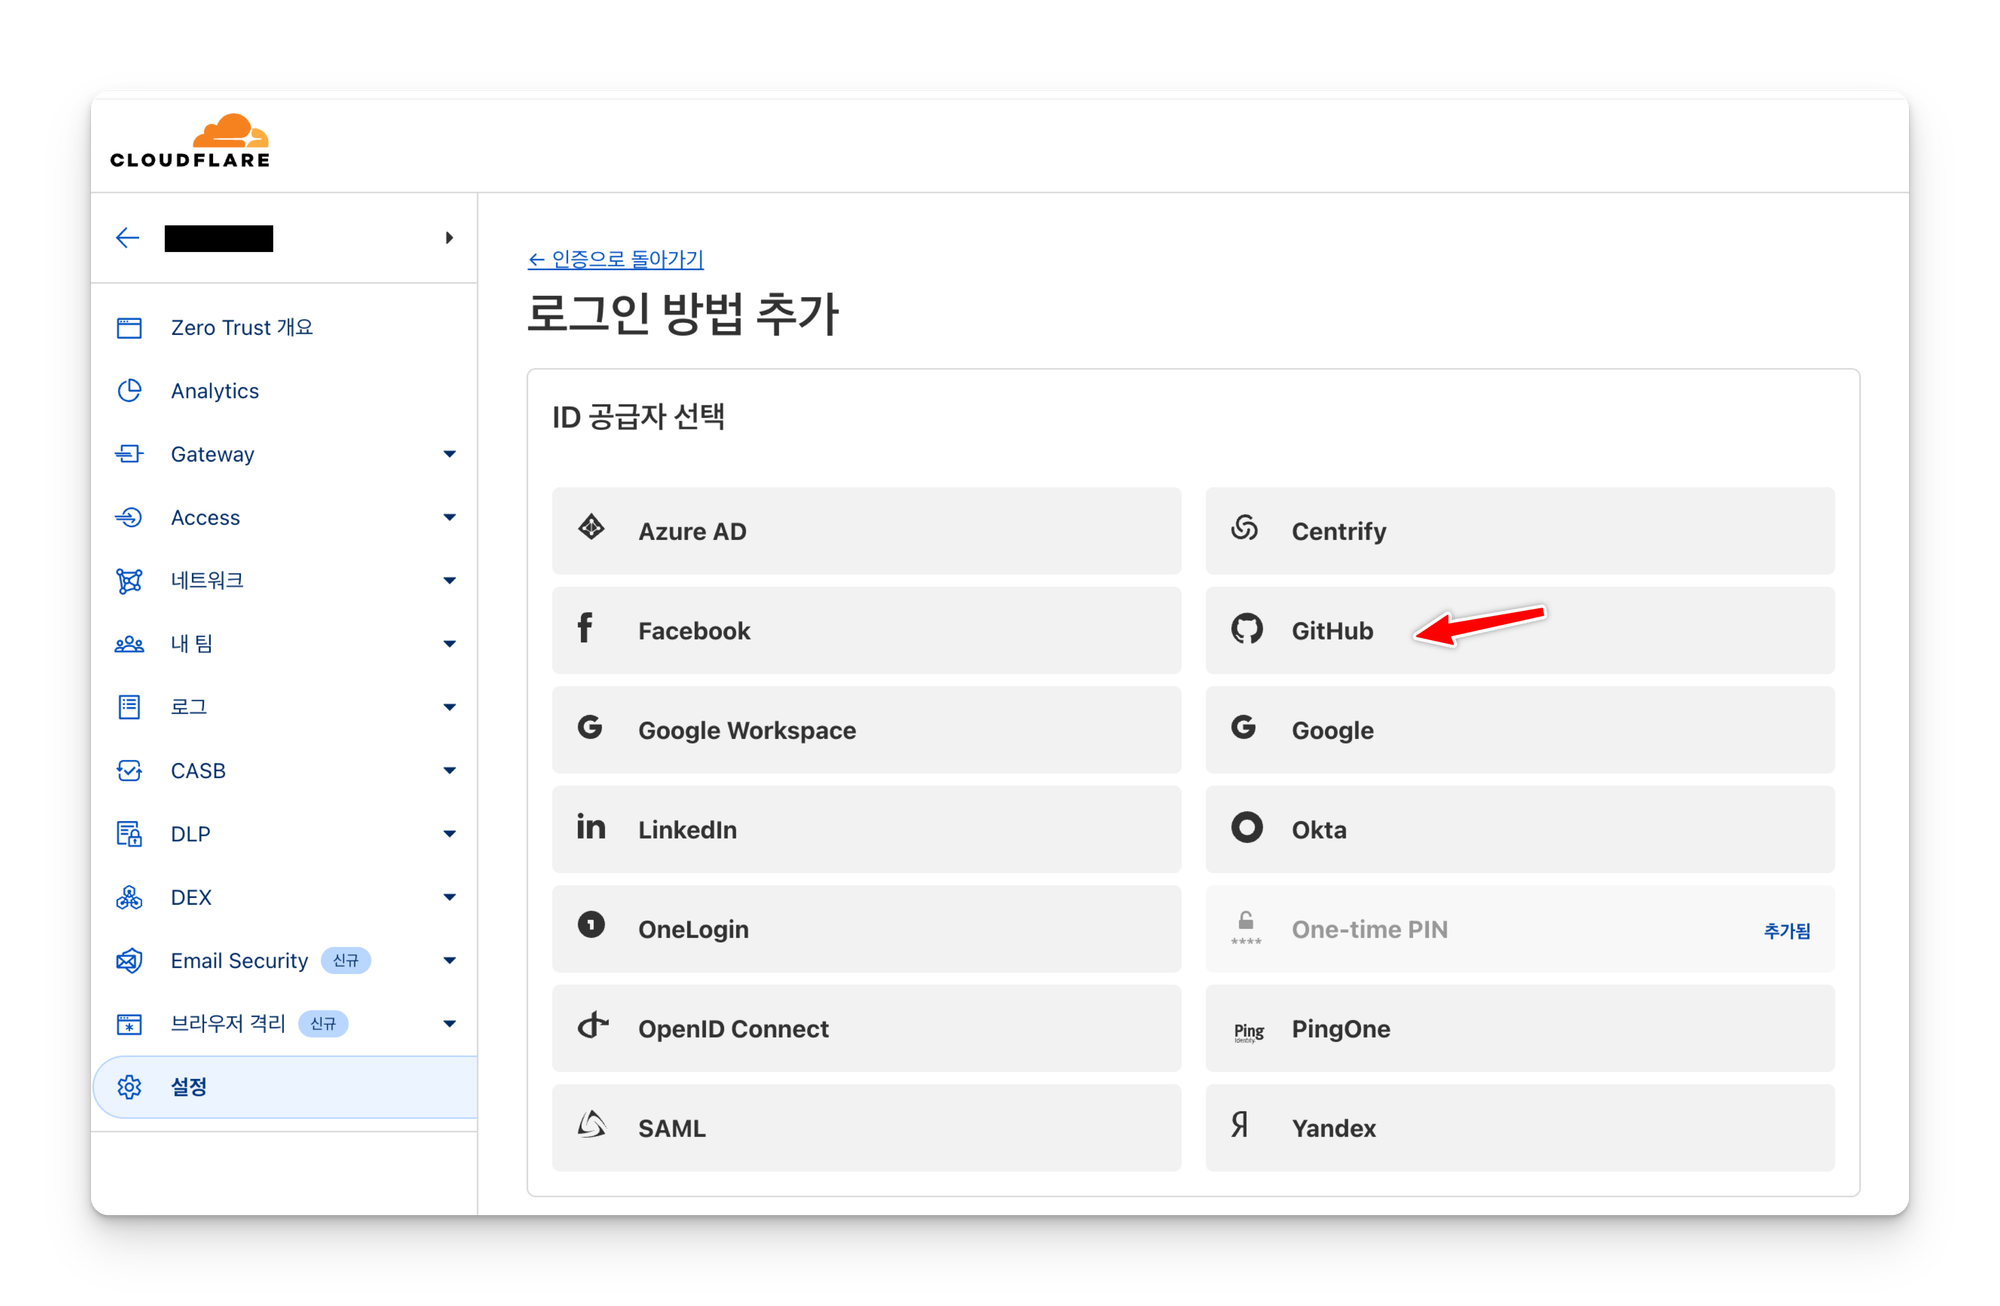Viewport: 2000px width, 1306px height.
Task: Click 인증으로 돌아가기 back link
Action: click(616, 259)
